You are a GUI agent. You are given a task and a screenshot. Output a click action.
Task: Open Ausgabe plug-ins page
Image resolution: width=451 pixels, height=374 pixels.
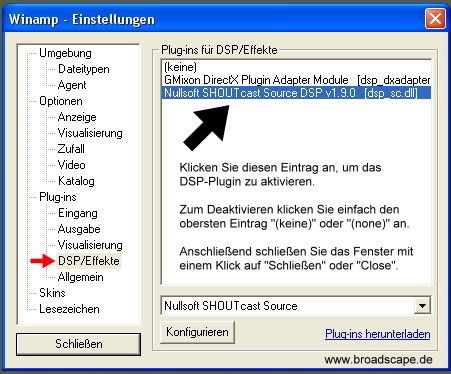tap(79, 229)
